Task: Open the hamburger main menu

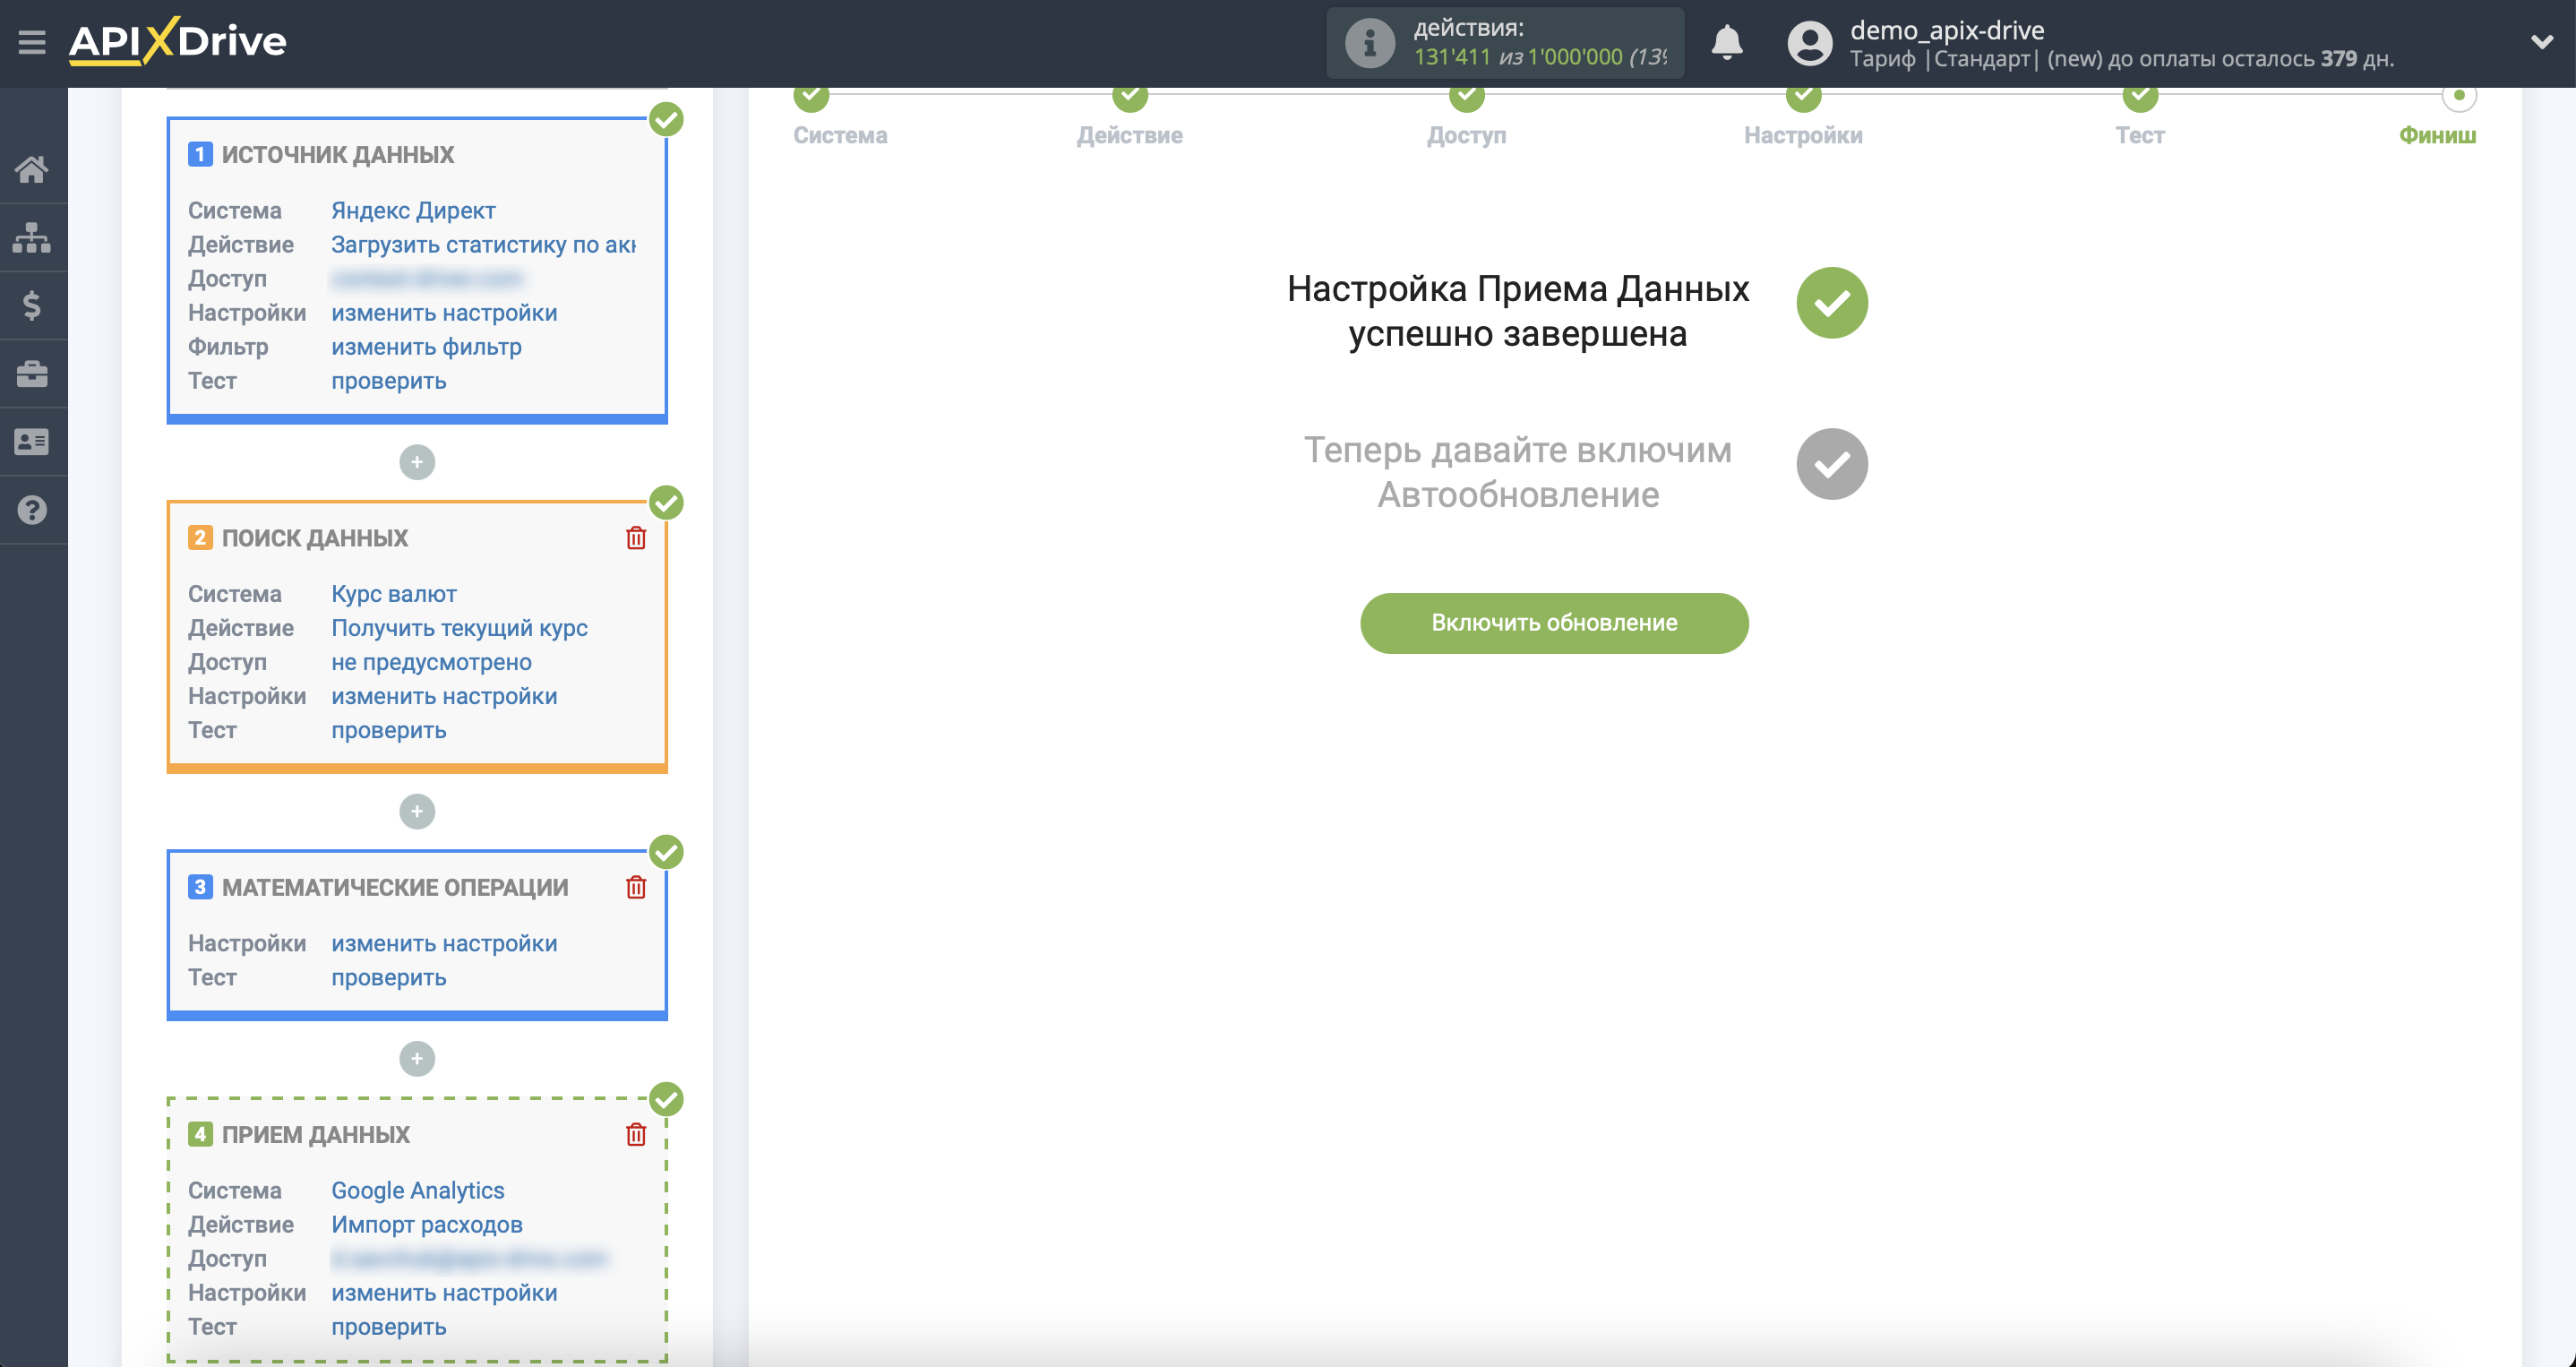Action: [x=32, y=42]
